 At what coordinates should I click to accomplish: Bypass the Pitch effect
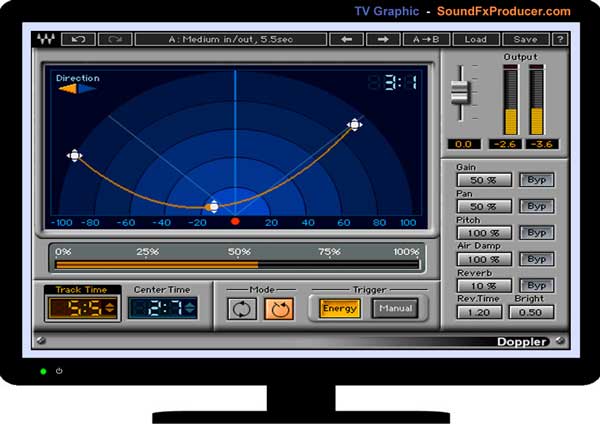click(536, 233)
